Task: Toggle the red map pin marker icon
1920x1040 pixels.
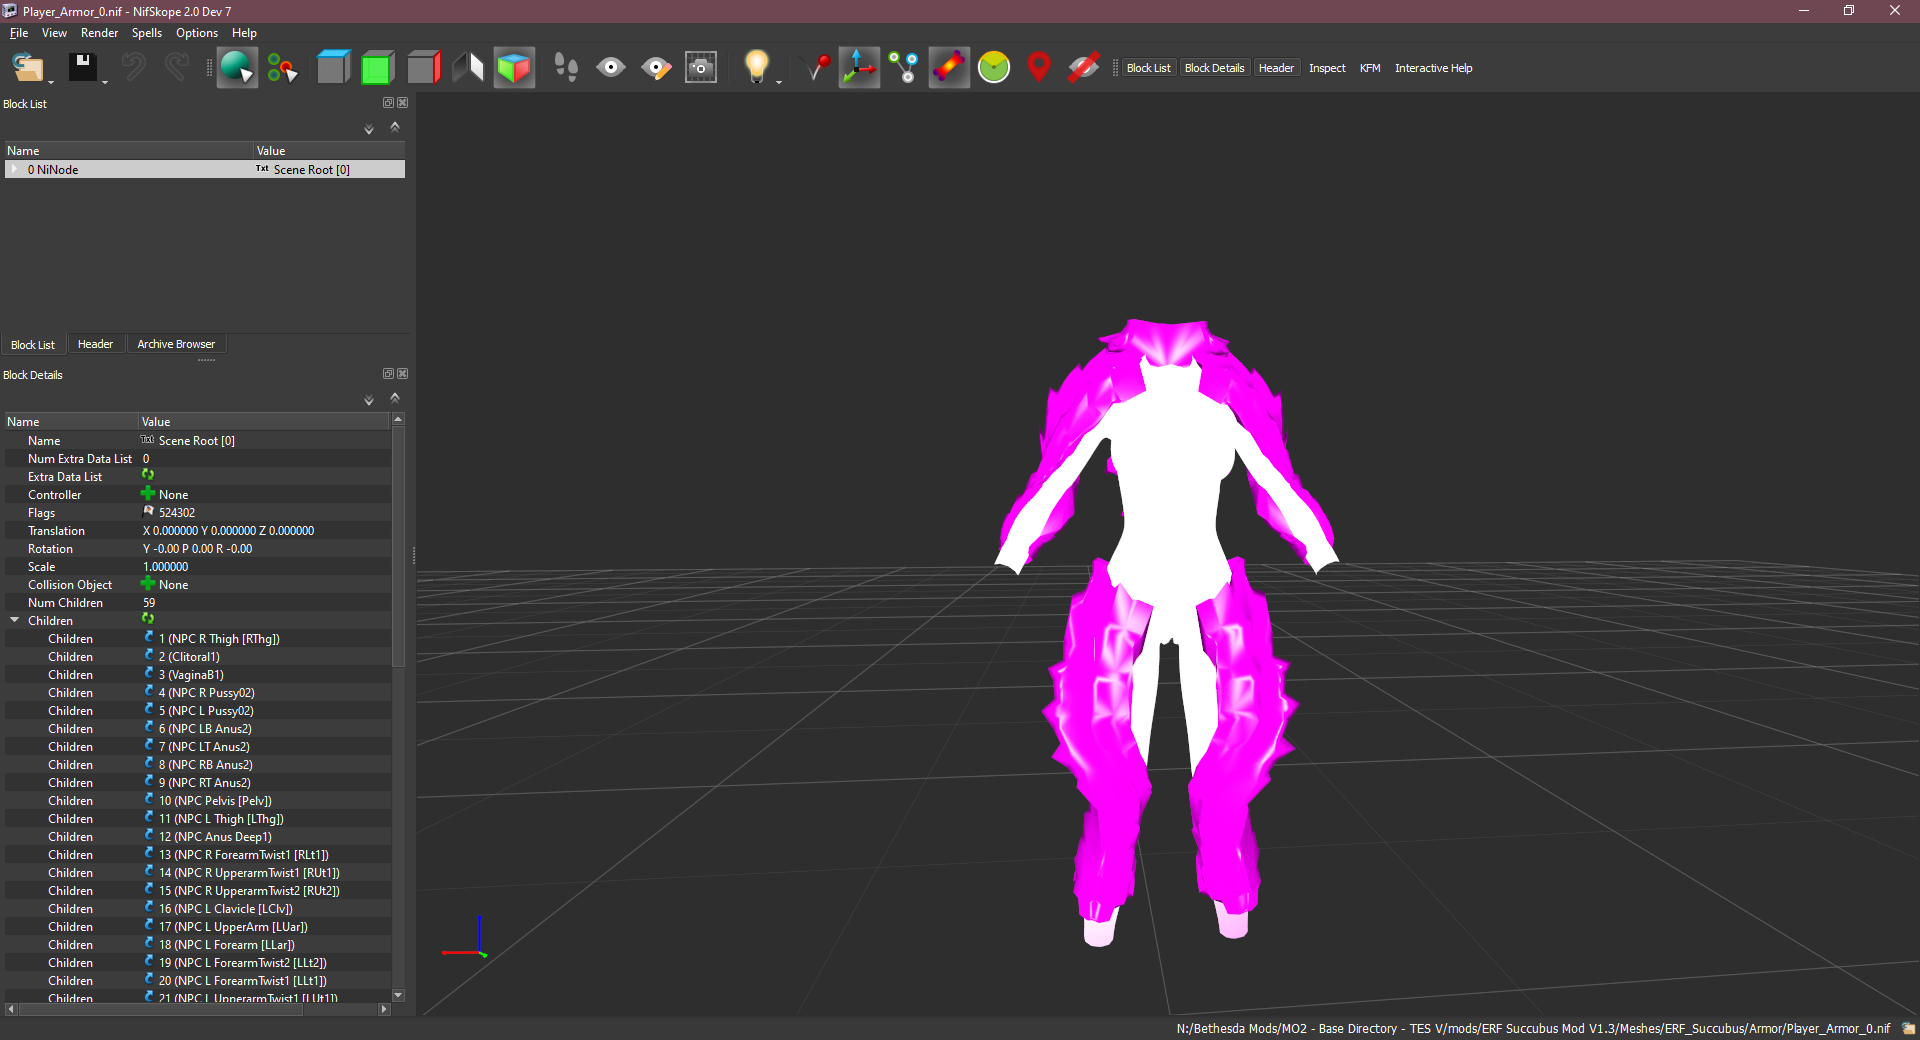Action: [x=1039, y=68]
